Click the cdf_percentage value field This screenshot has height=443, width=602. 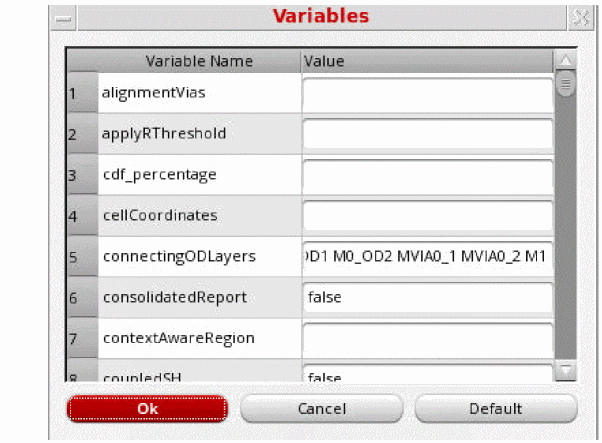[x=428, y=175]
